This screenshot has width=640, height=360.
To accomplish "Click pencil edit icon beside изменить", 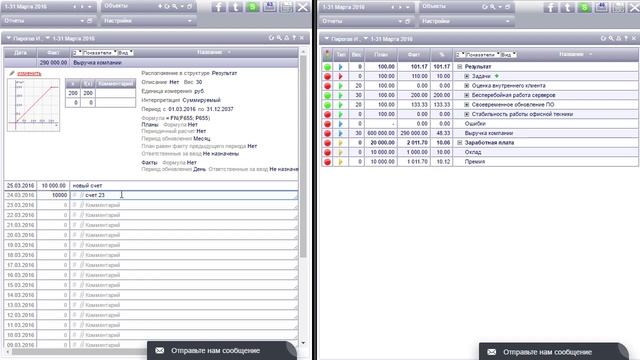I will 12,73.
